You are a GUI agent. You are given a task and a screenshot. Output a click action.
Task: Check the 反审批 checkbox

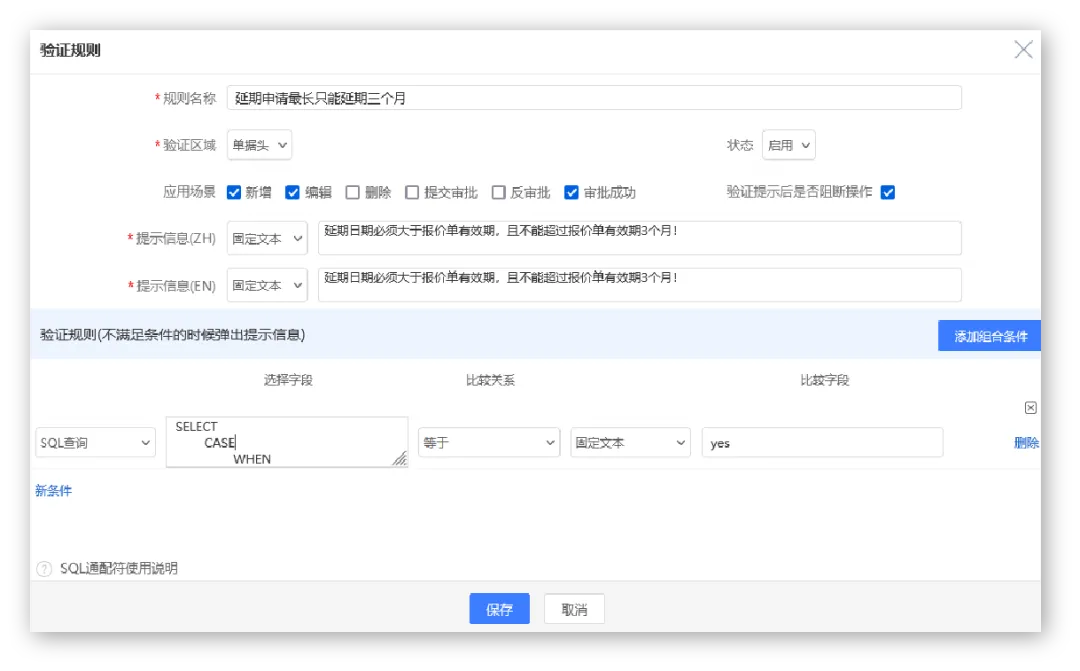[498, 193]
